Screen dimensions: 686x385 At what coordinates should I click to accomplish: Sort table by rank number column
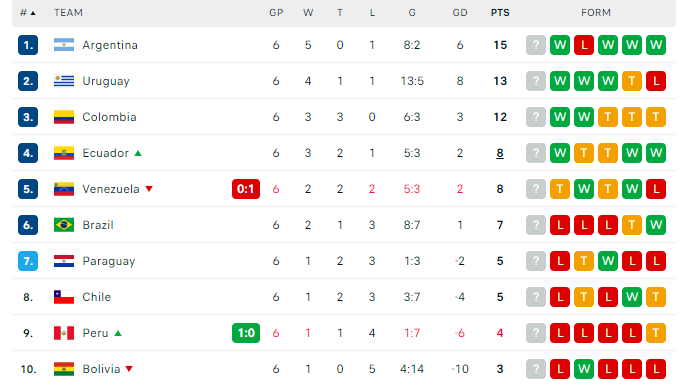point(28,13)
